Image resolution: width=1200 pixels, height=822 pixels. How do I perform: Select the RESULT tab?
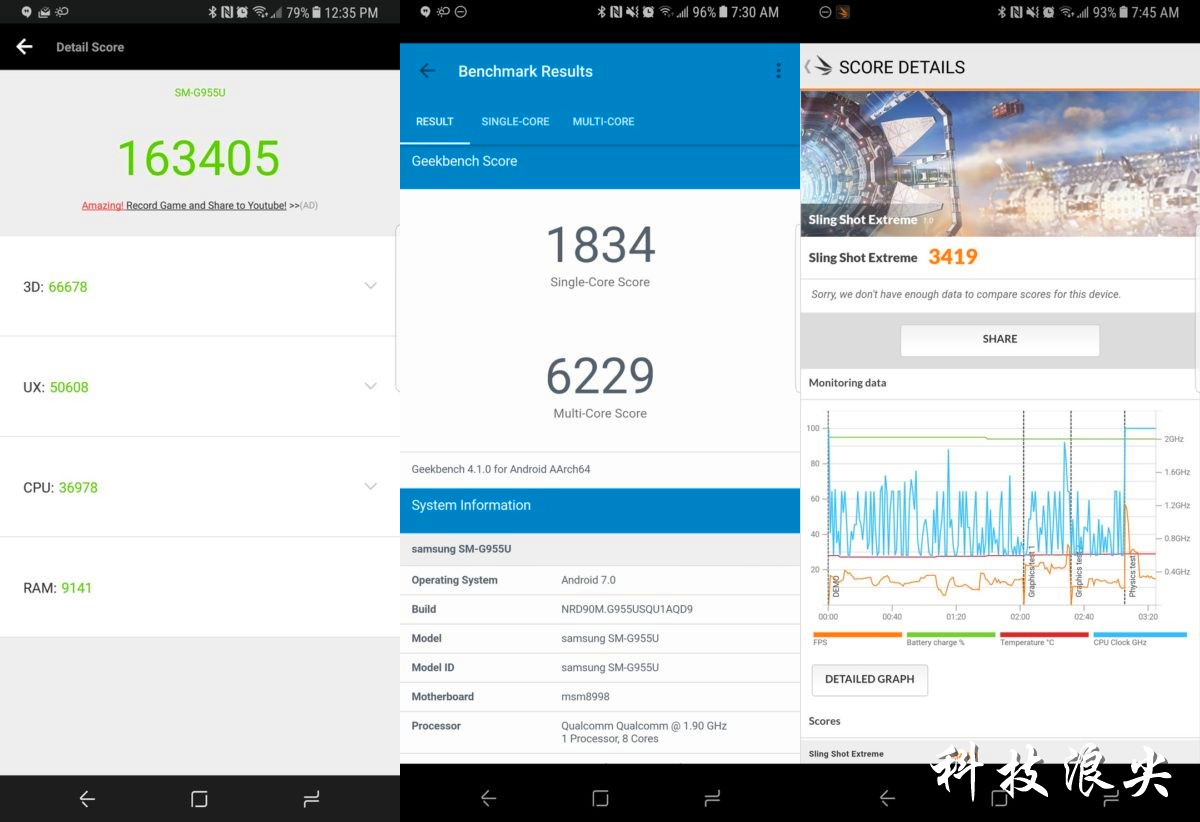pos(435,122)
